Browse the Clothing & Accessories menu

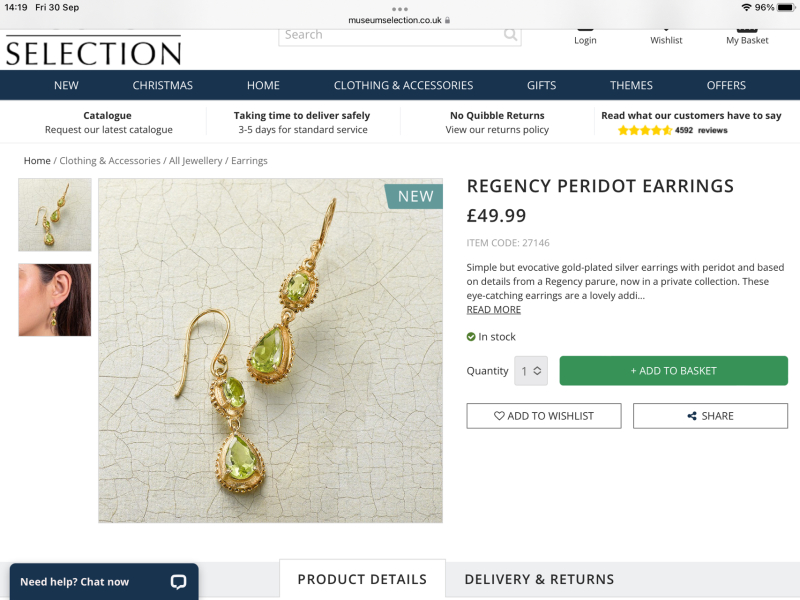tap(403, 85)
